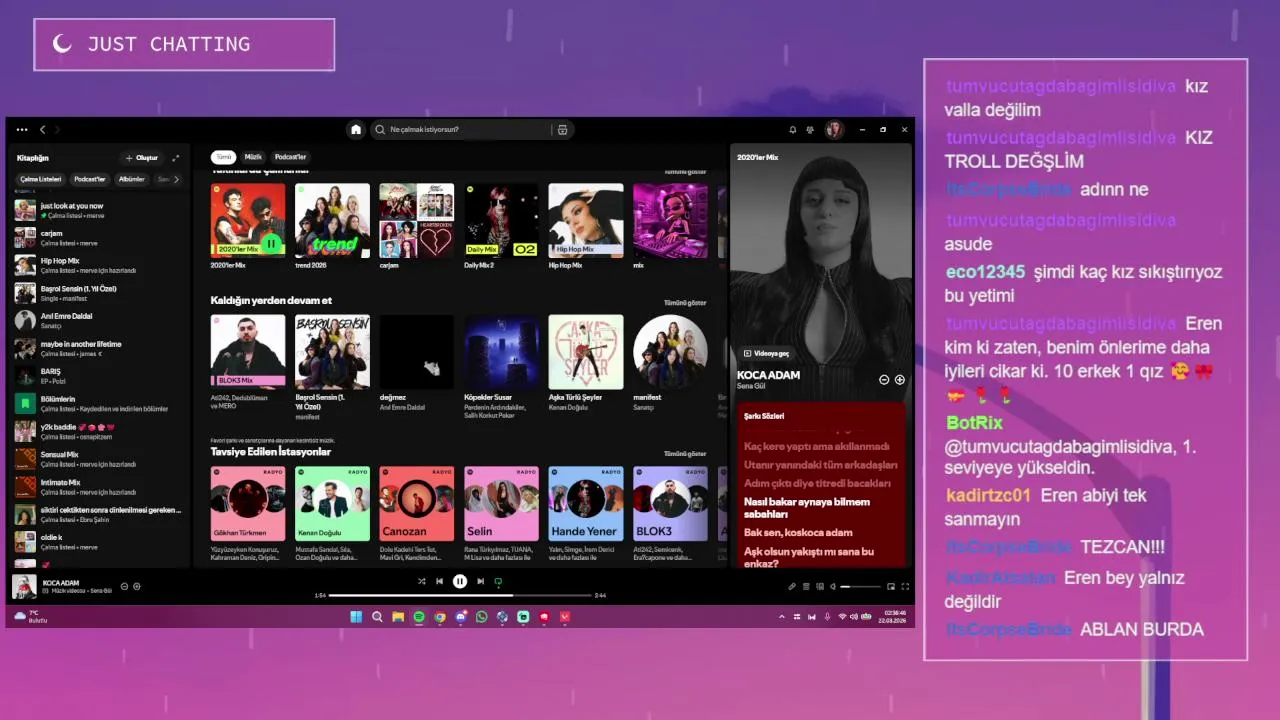Filter library by Podcast'ler chip
1280x720 pixels.
[90, 179]
